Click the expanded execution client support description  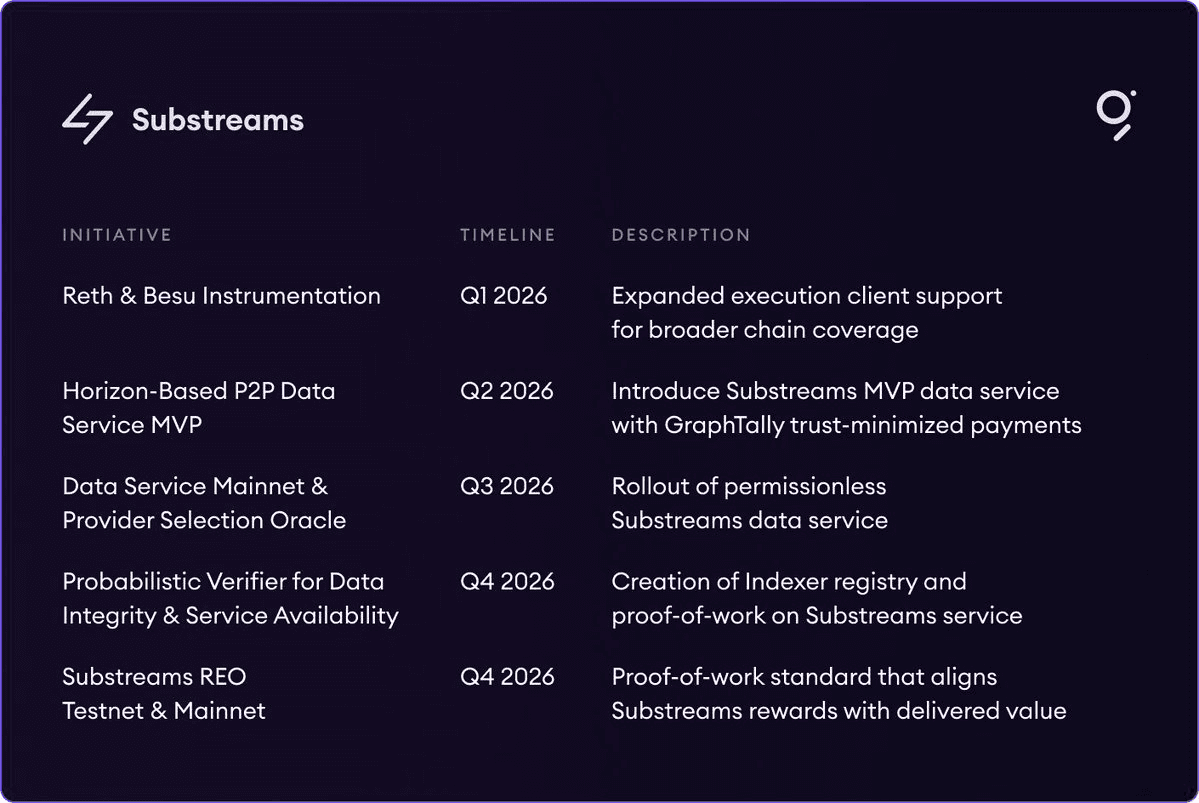(806, 312)
